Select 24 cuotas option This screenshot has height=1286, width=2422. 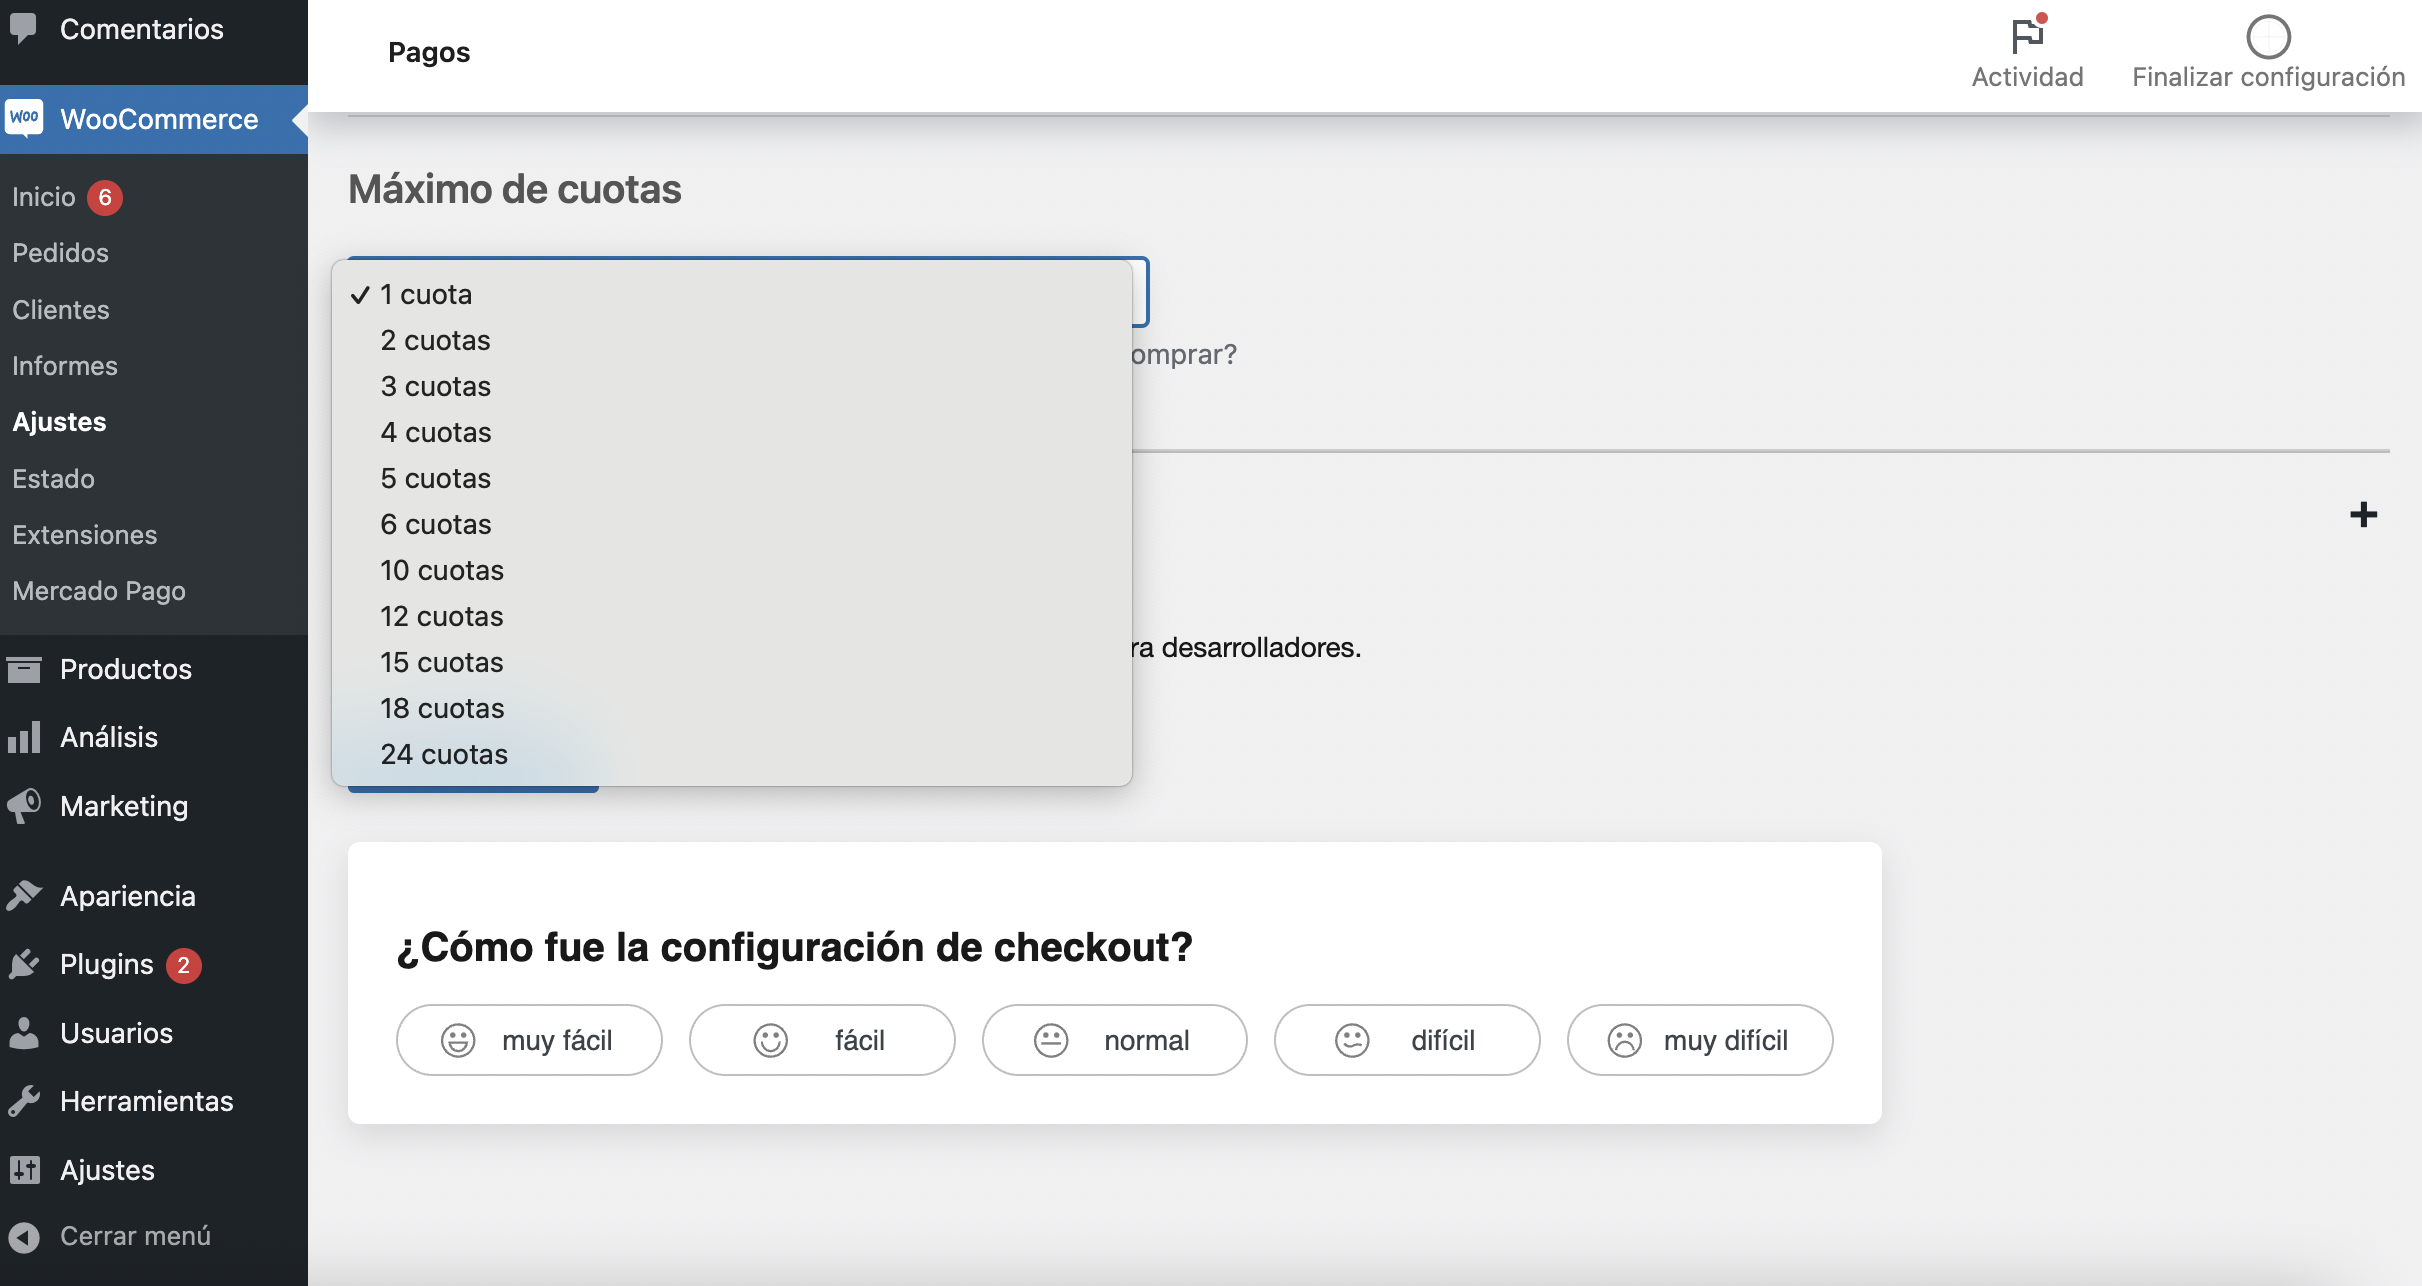(732, 754)
